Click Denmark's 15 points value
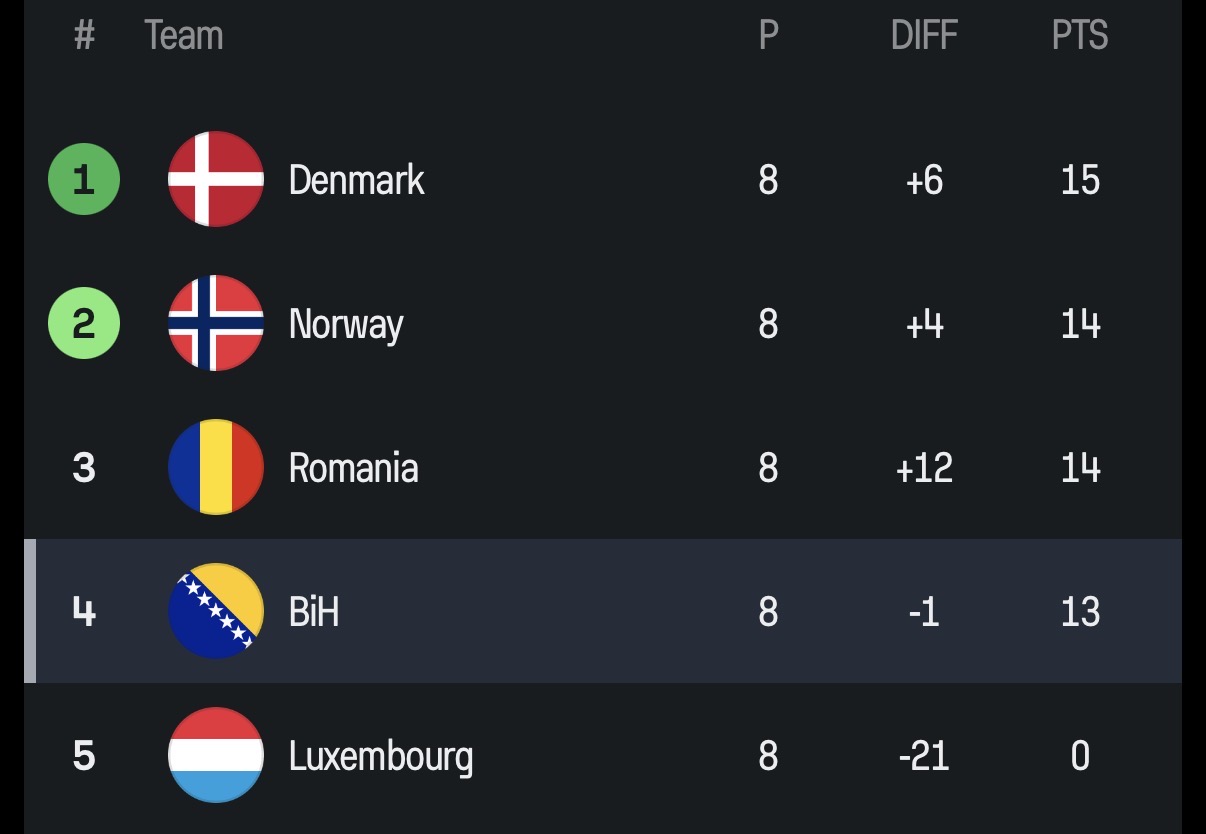1206x834 pixels. (x=1080, y=180)
